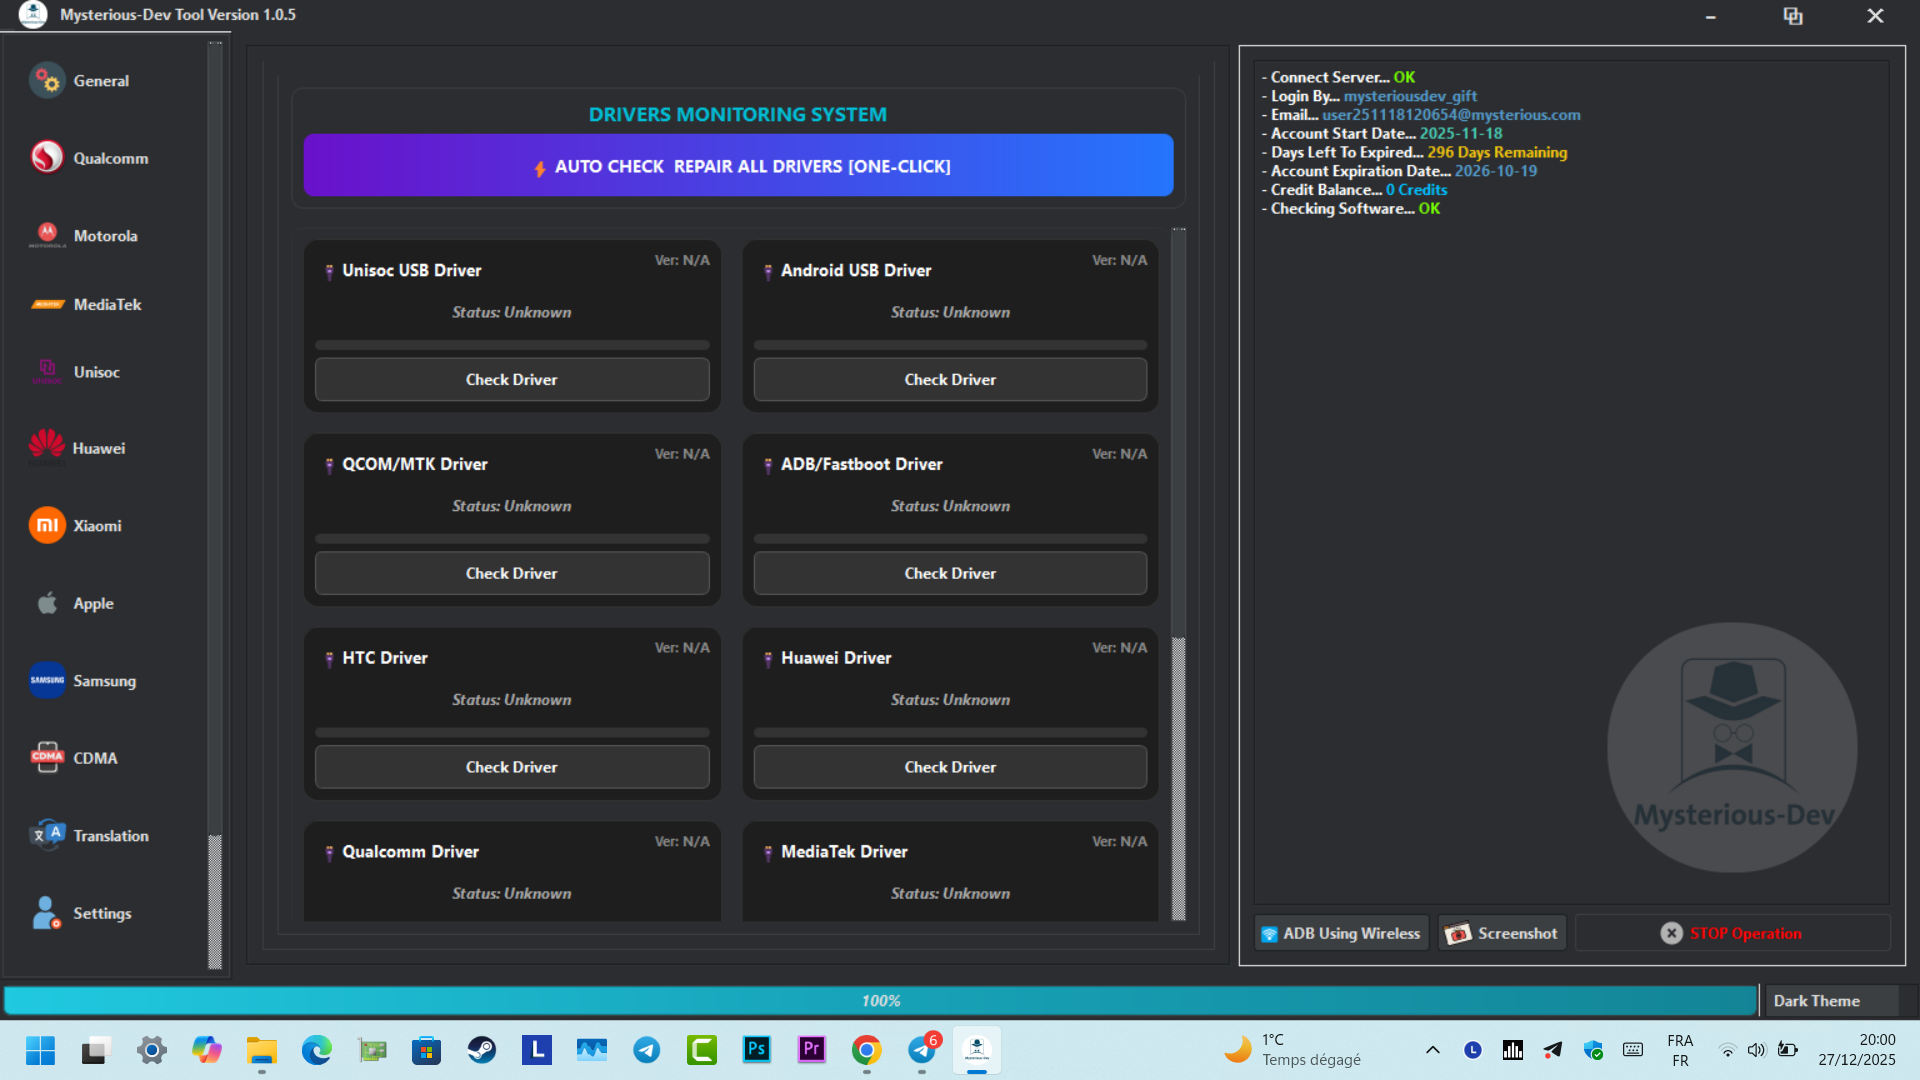The width and height of the screenshot is (1920, 1080).
Task: Click the HTC Driver plug icon
Action: [329, 659]
